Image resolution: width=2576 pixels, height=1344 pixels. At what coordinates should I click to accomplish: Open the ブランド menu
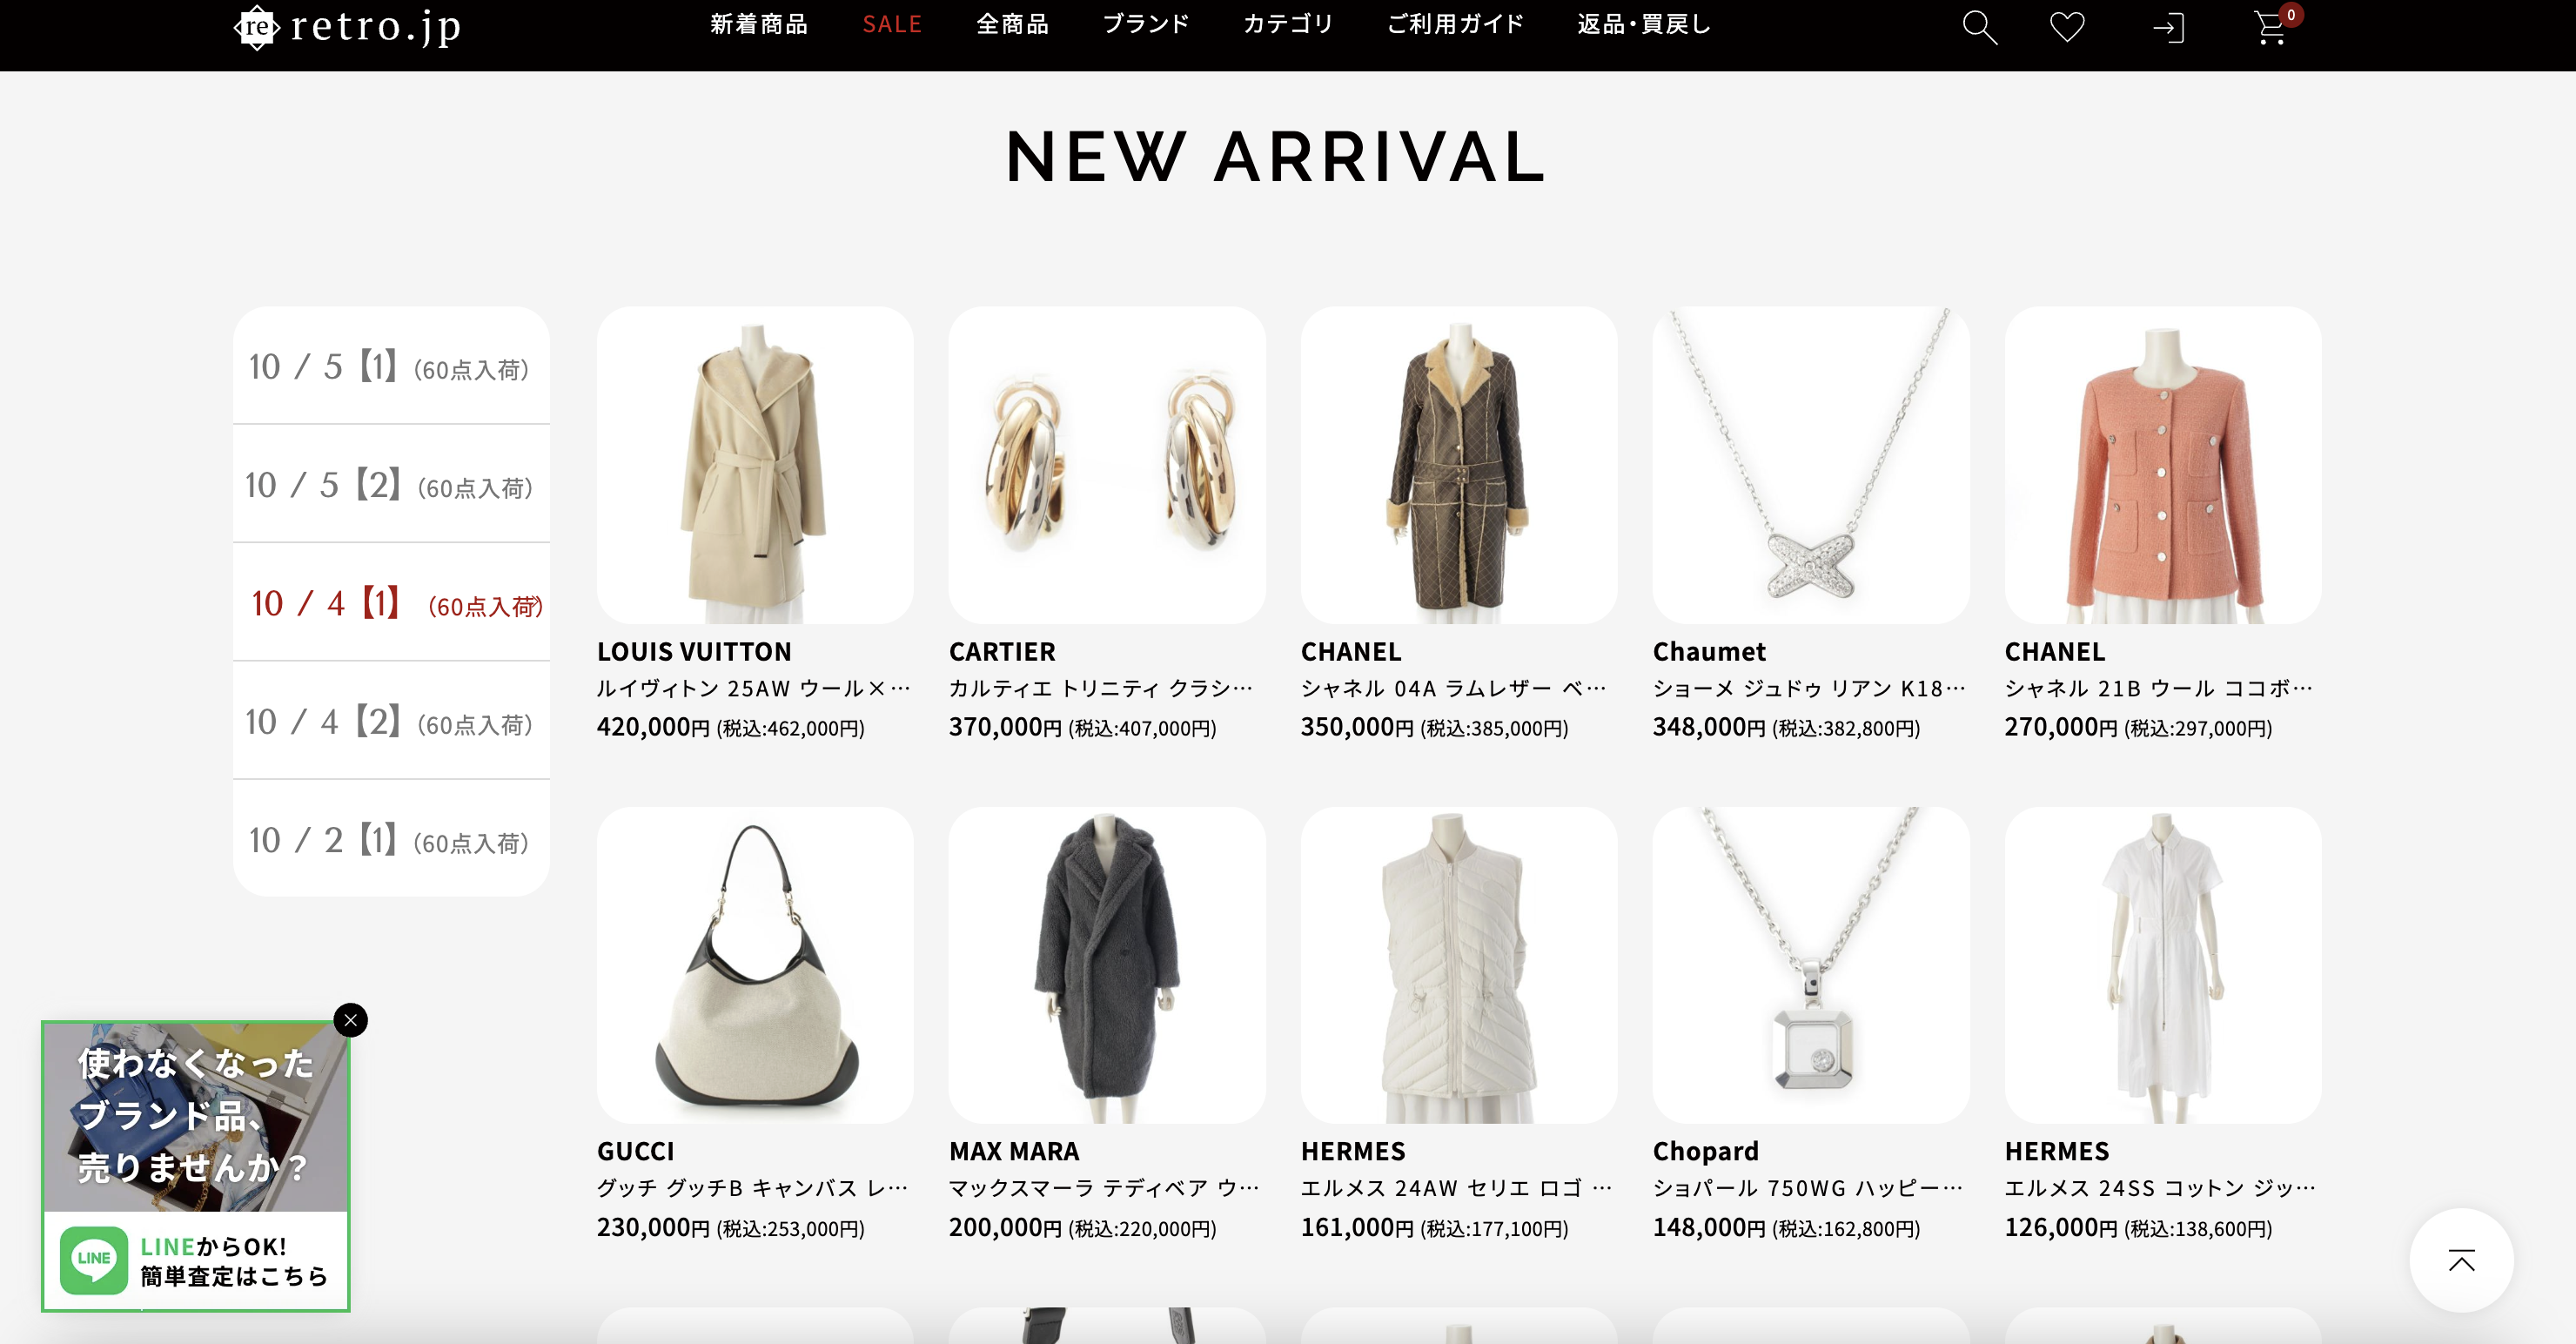[x=1146, y=24]
